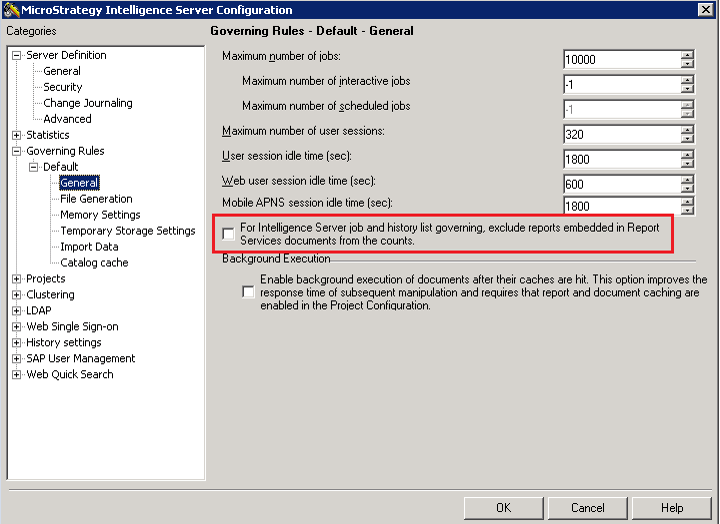The width and height of the screenshot is (720, 524).
Task: Open the Security category
Action: click(x=63, y=87)
